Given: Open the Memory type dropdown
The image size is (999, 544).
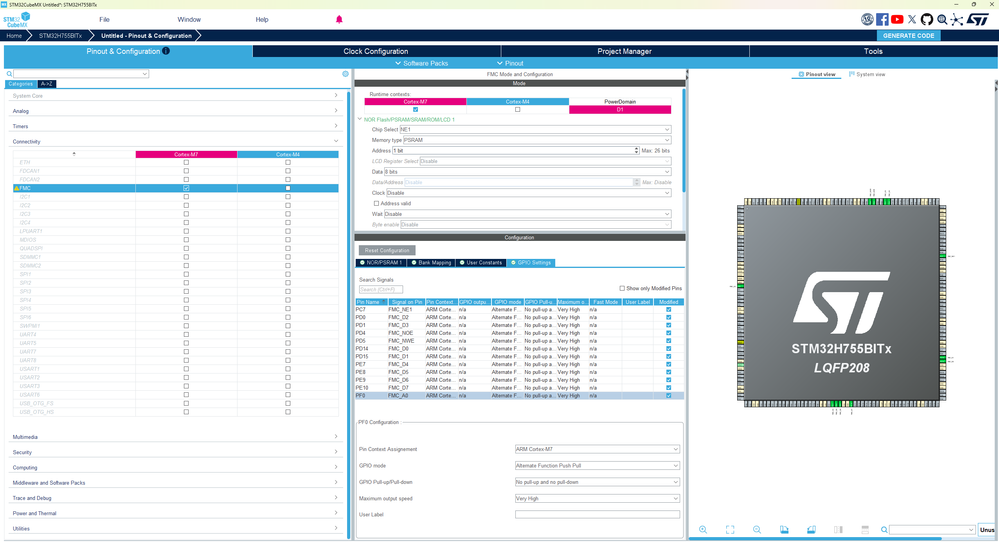Looking at the screenshot, I should coord(537,140).
